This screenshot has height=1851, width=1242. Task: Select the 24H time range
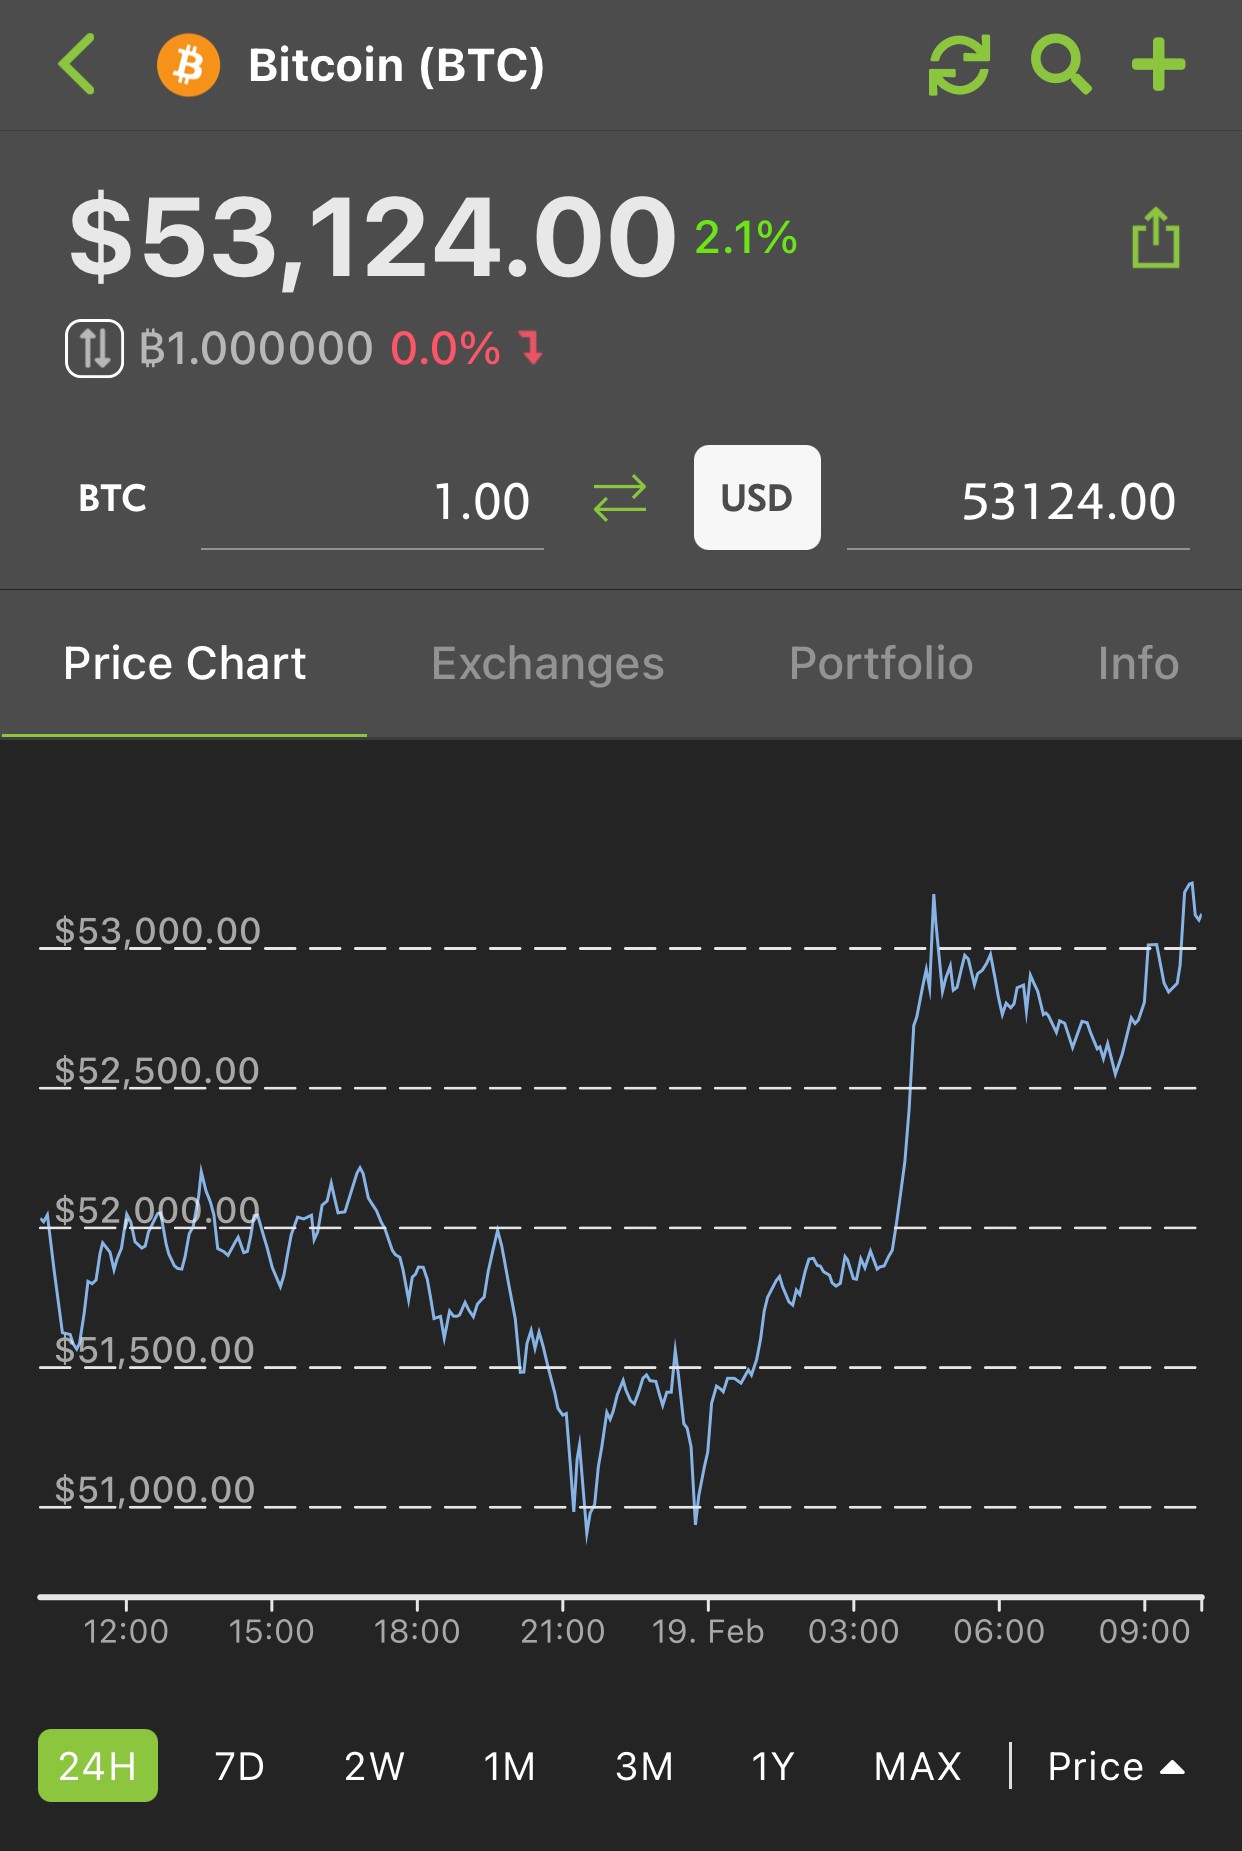click(x=98, y=1765)
